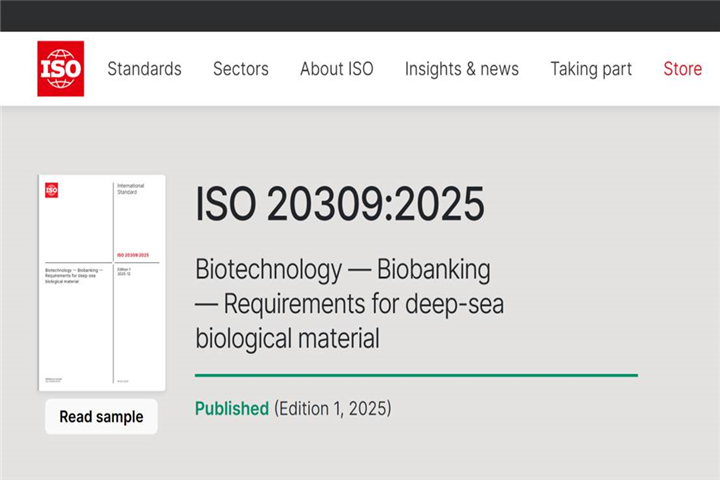720x480 pixels.
Task: Click the dark bar at page top
Action: [360, 15]
